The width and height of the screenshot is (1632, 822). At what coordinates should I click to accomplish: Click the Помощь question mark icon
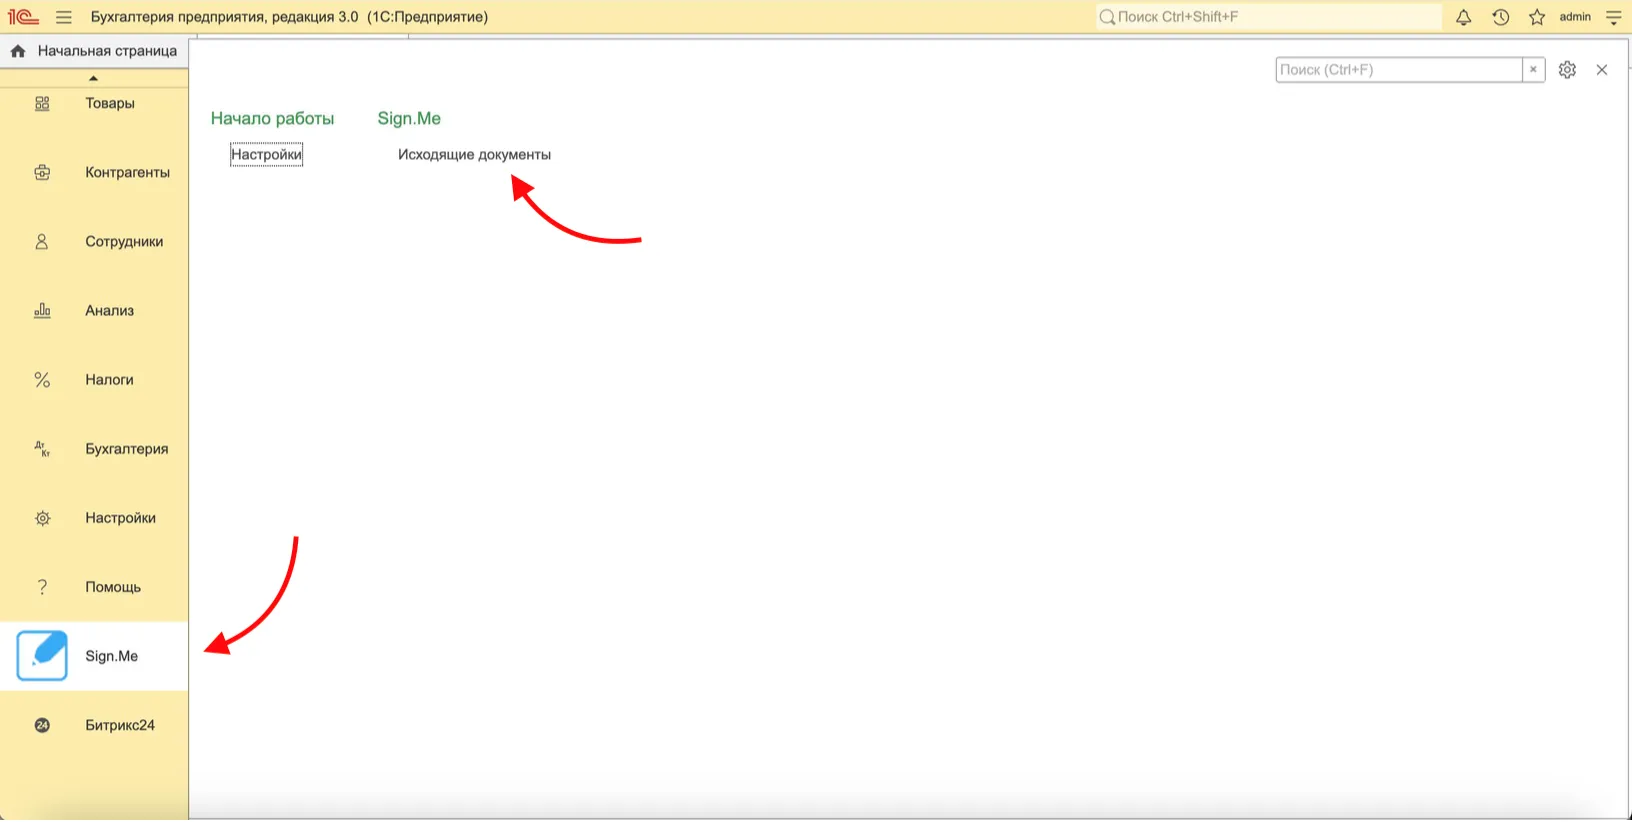[x=42, y=587]
